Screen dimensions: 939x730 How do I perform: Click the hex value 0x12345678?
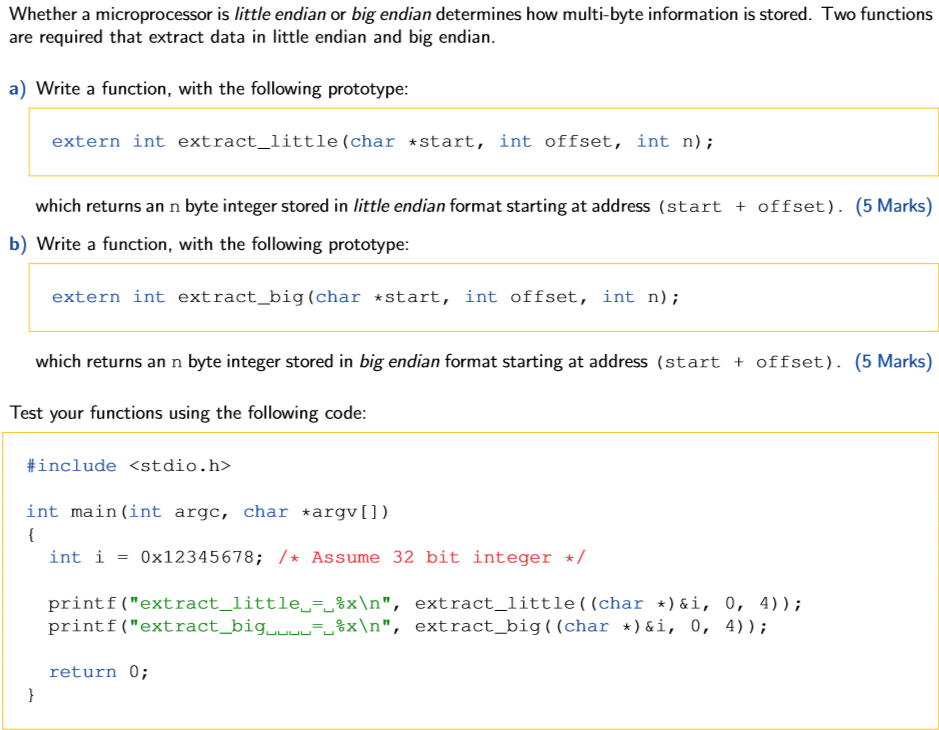pyautogui.click(x=202, y=557)
